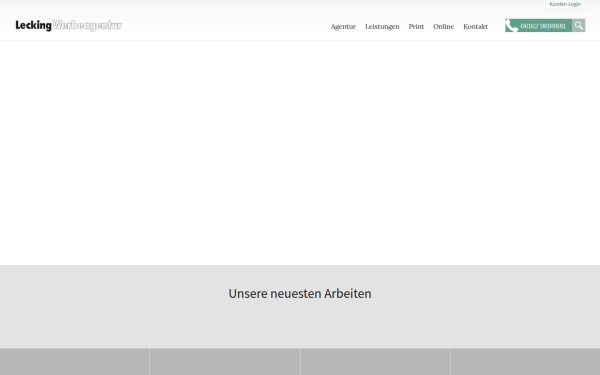
Task: Click the phone handset icon
Action: click(511, 26)
